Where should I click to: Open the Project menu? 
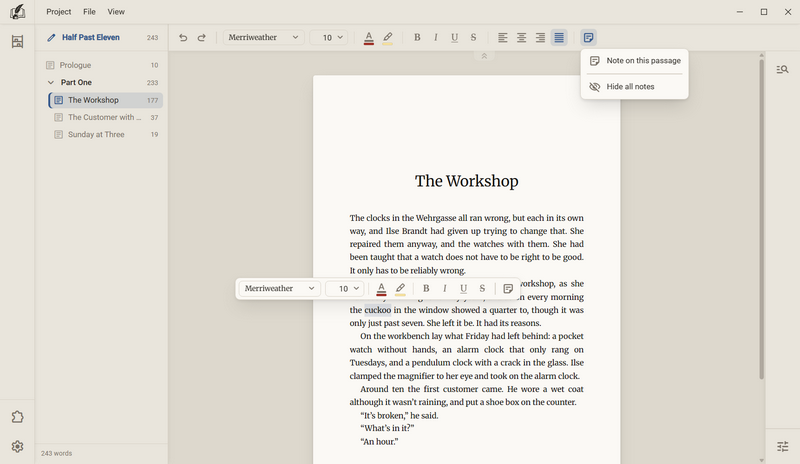click(x=59, y=12)
